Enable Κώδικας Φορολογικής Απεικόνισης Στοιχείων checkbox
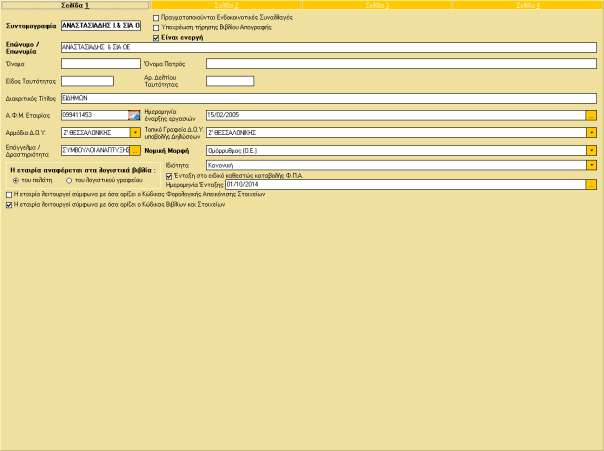 9,195
